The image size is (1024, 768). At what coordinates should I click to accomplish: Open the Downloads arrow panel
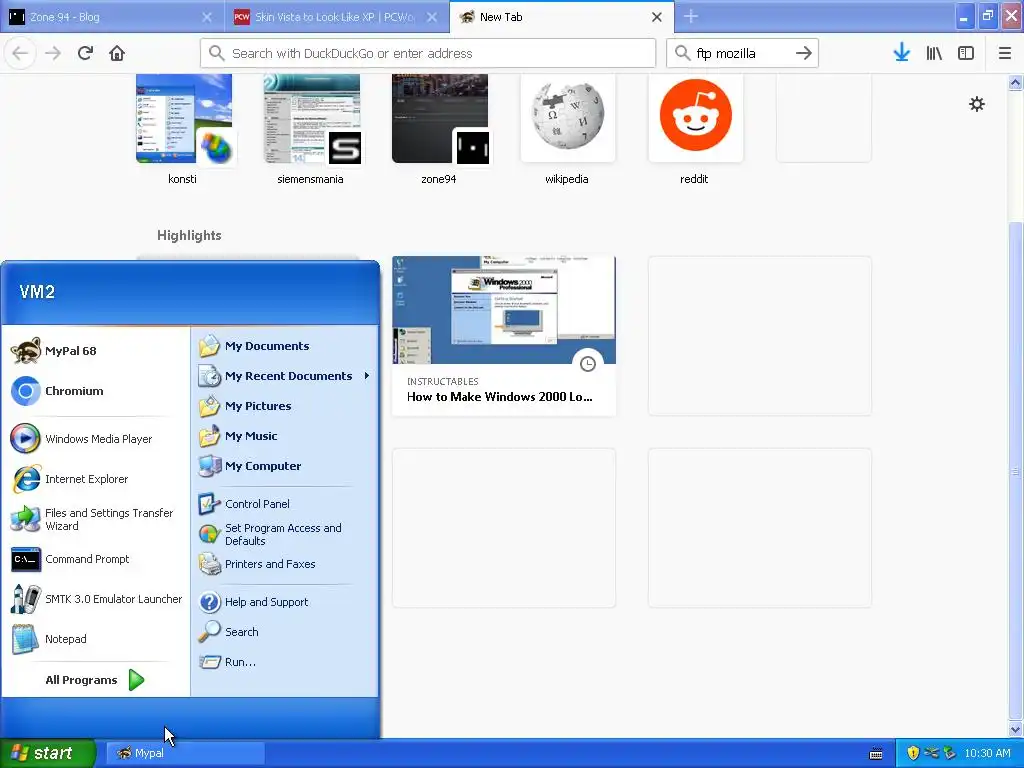[902, 53]
